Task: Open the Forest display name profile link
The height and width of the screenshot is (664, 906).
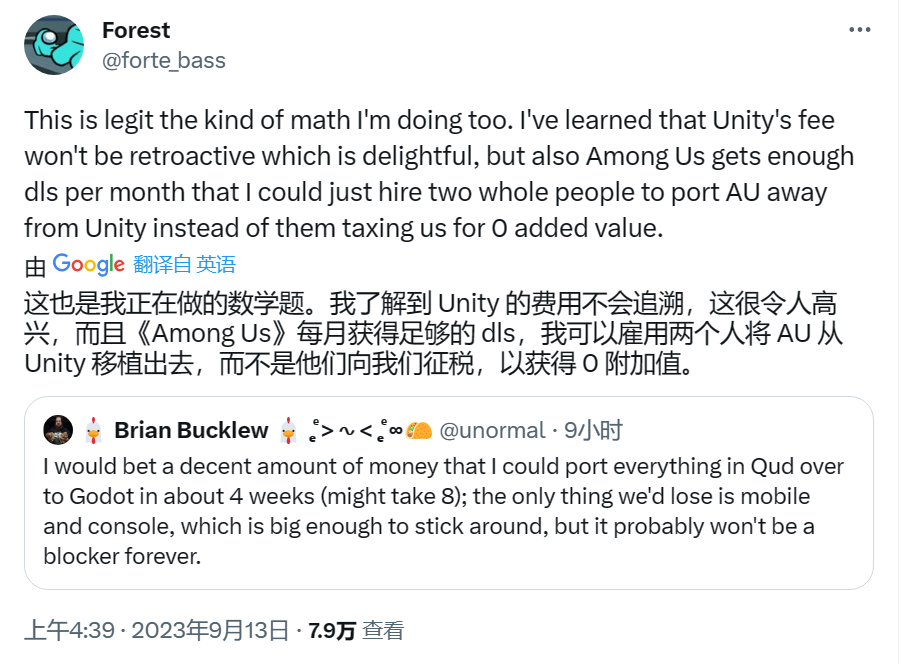Action: pos(136,31)
